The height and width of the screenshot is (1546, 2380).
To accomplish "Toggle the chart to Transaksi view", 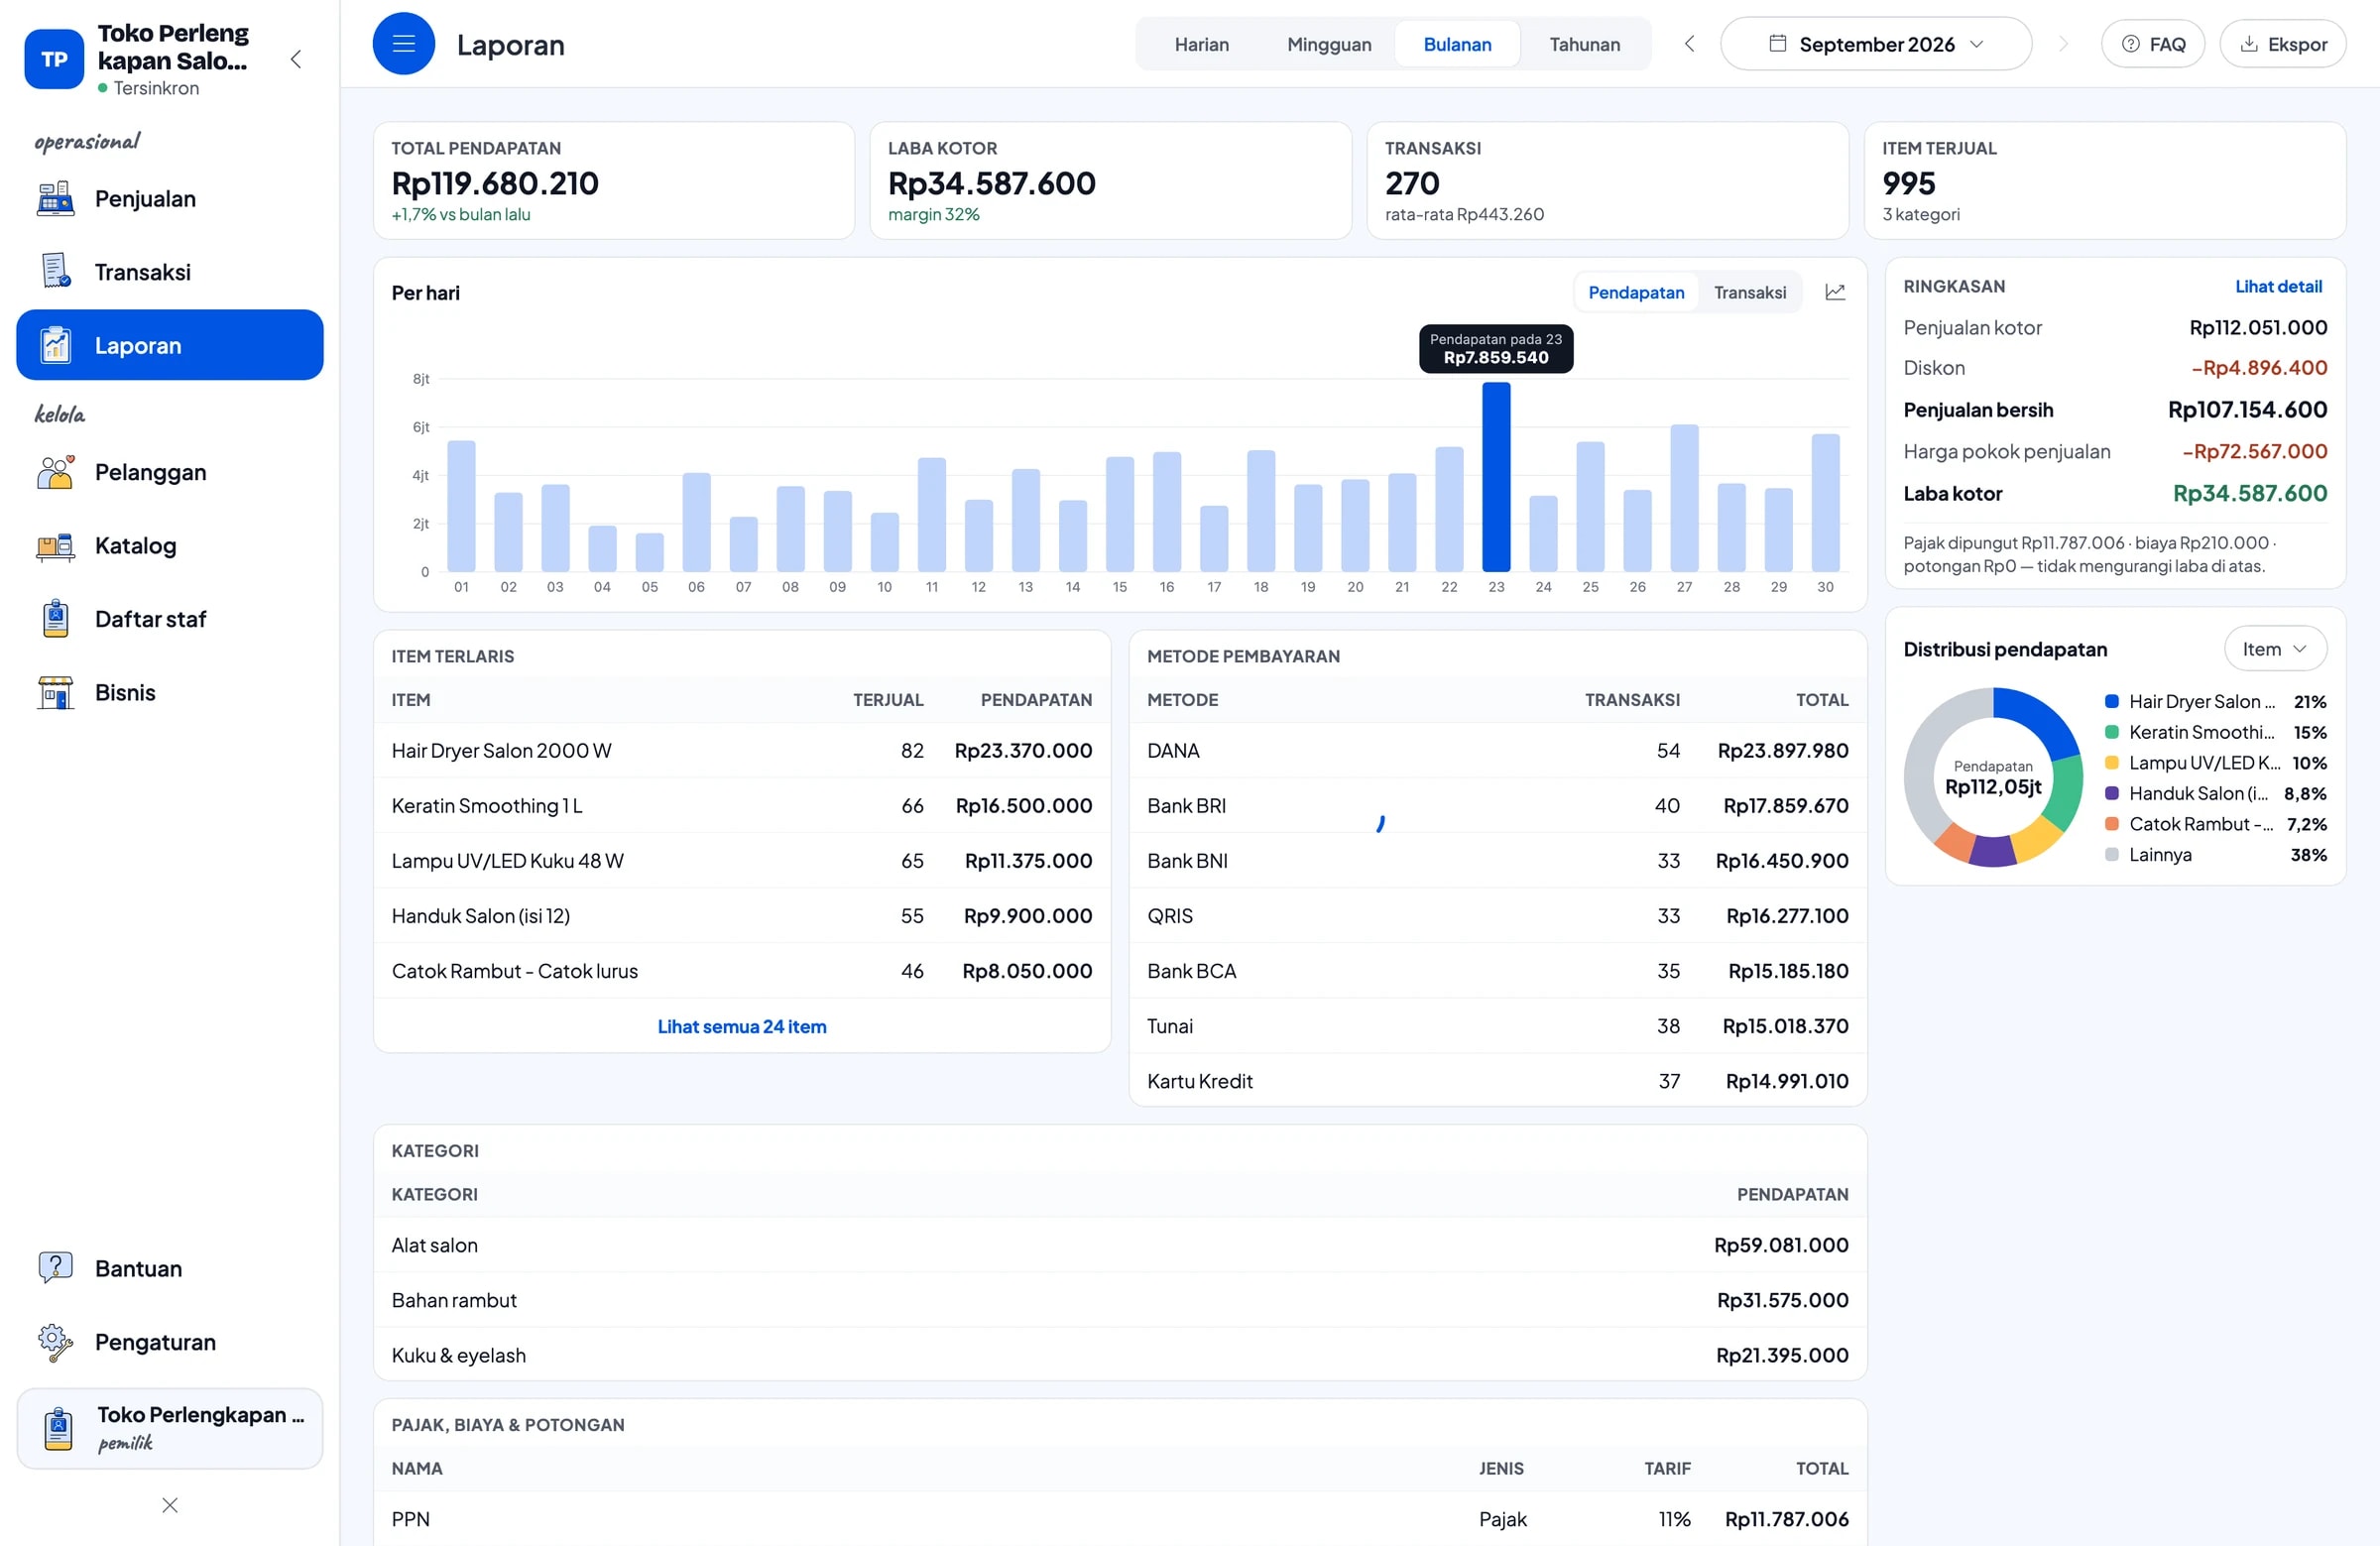I will tap(1750, 292).
